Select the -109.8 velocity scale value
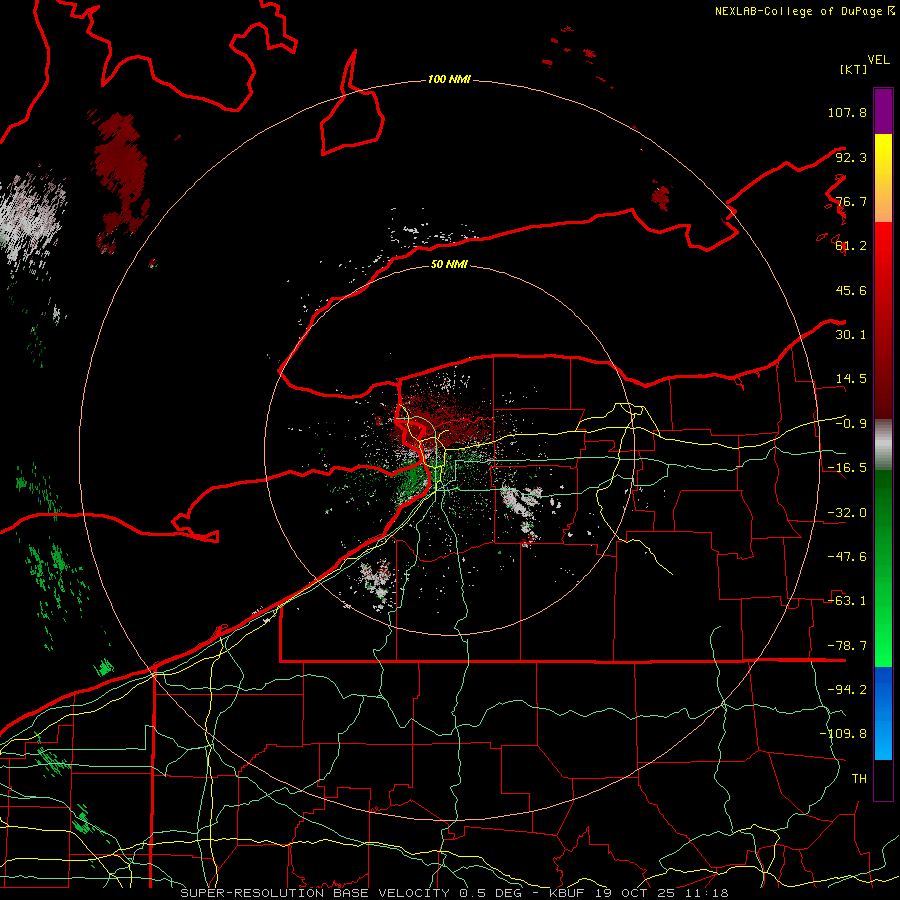 (843, 734)
